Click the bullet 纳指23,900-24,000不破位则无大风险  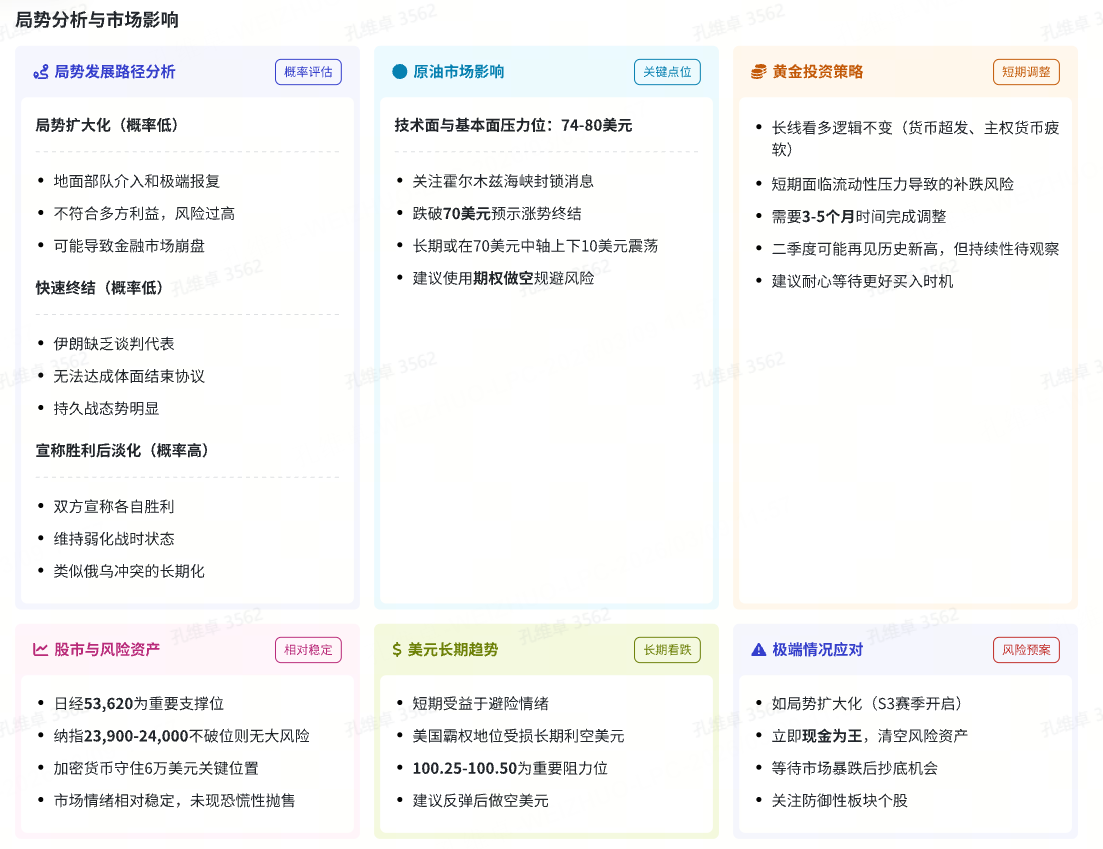click(181, 736)
